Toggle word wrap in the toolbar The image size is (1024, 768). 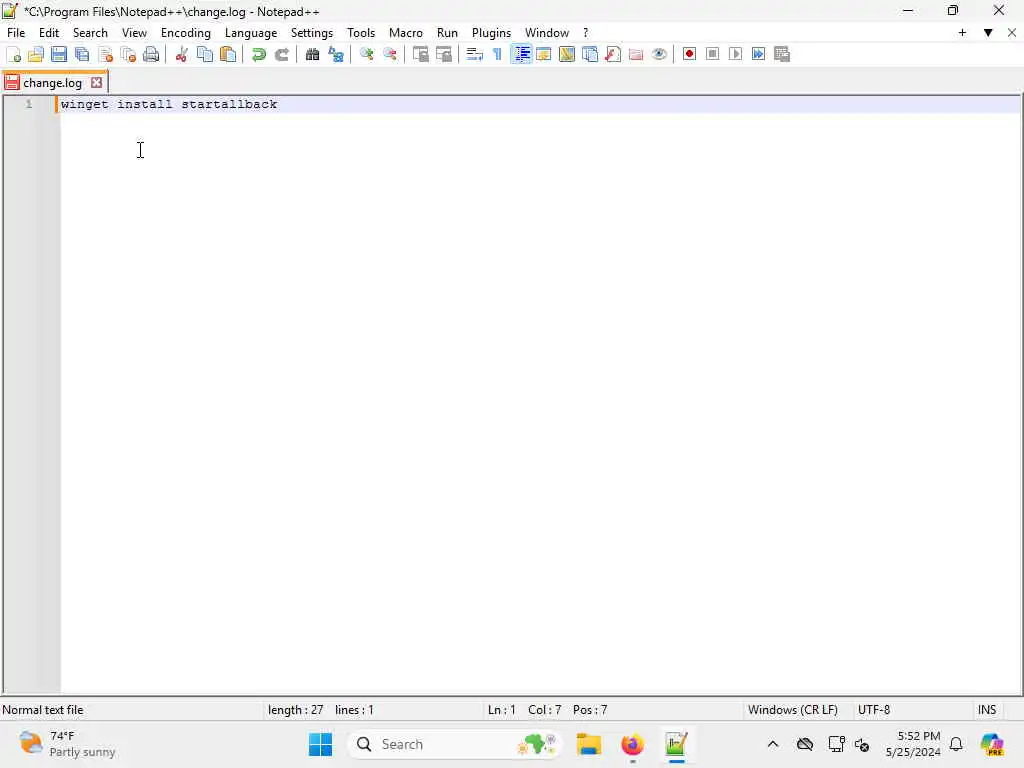[x=475, y=54]
